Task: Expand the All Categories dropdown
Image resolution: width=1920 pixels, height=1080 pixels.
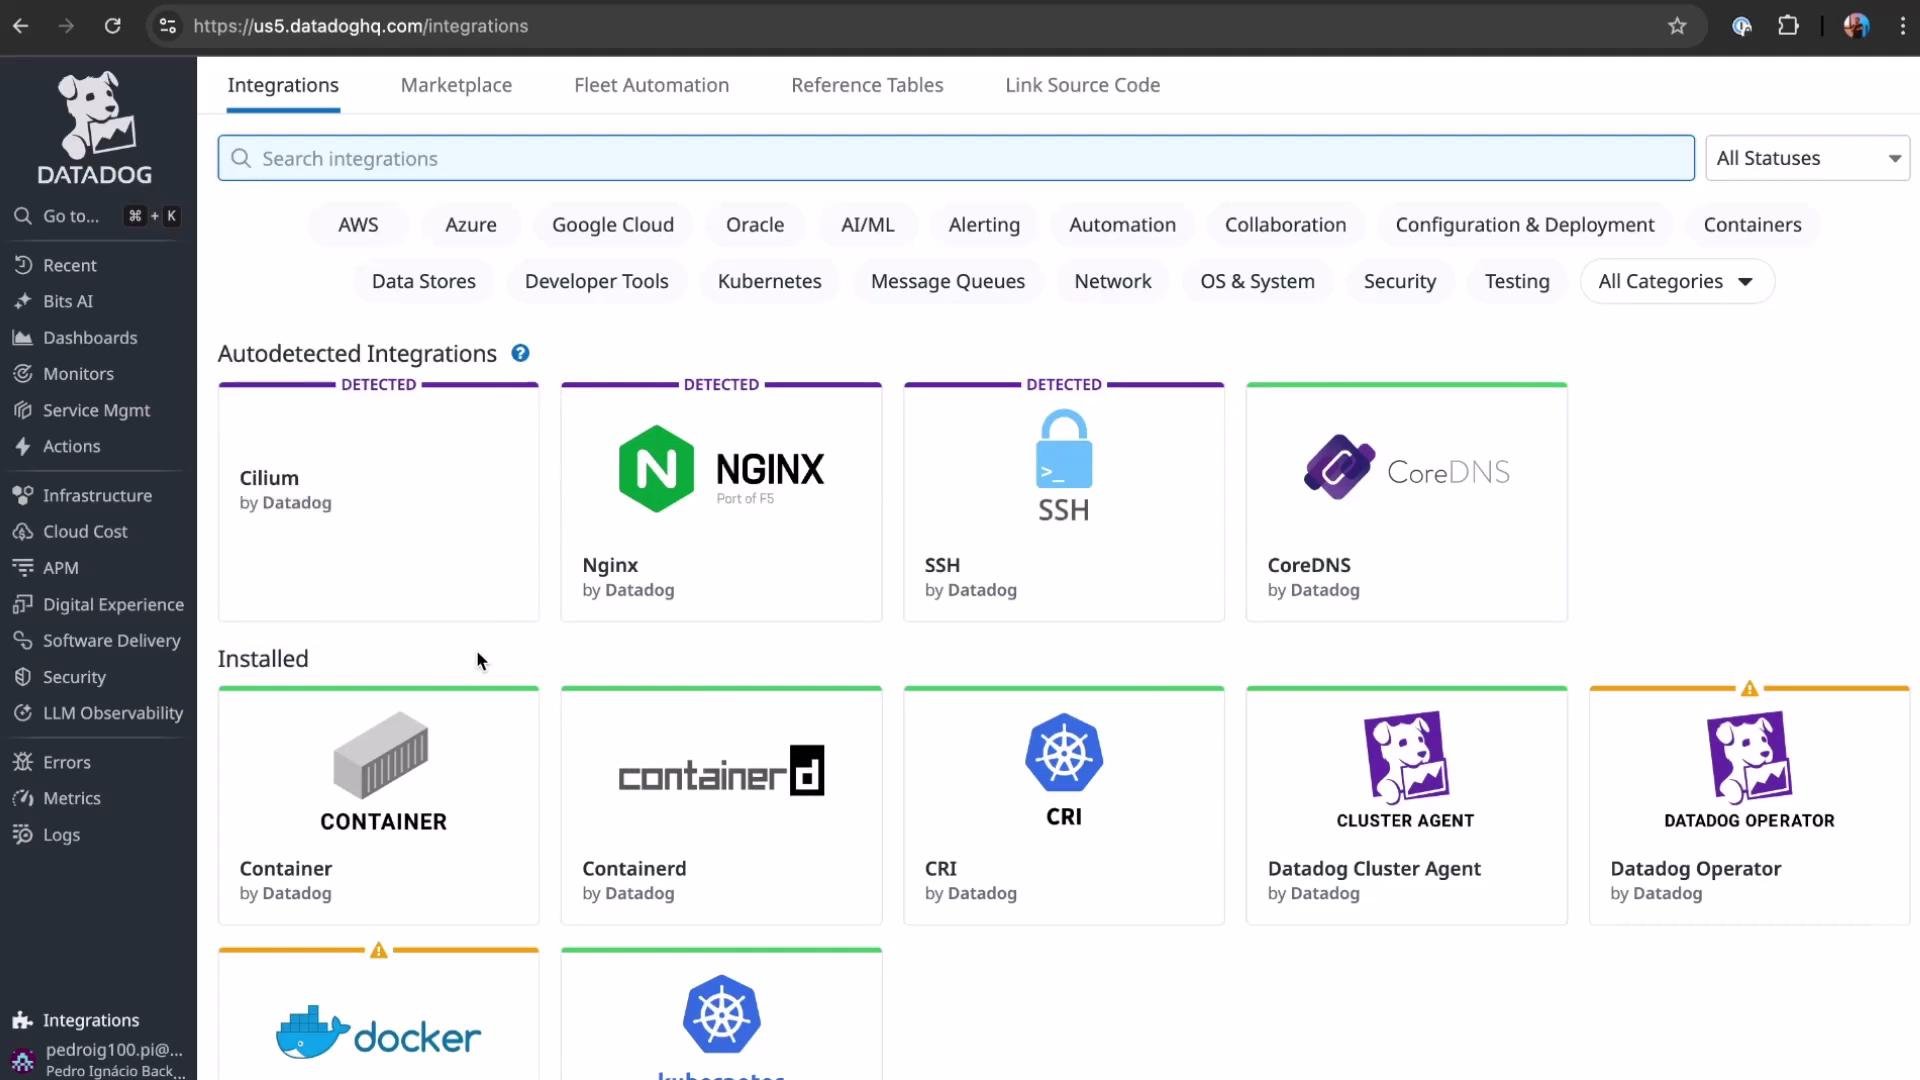Action: click(1677, 281)
